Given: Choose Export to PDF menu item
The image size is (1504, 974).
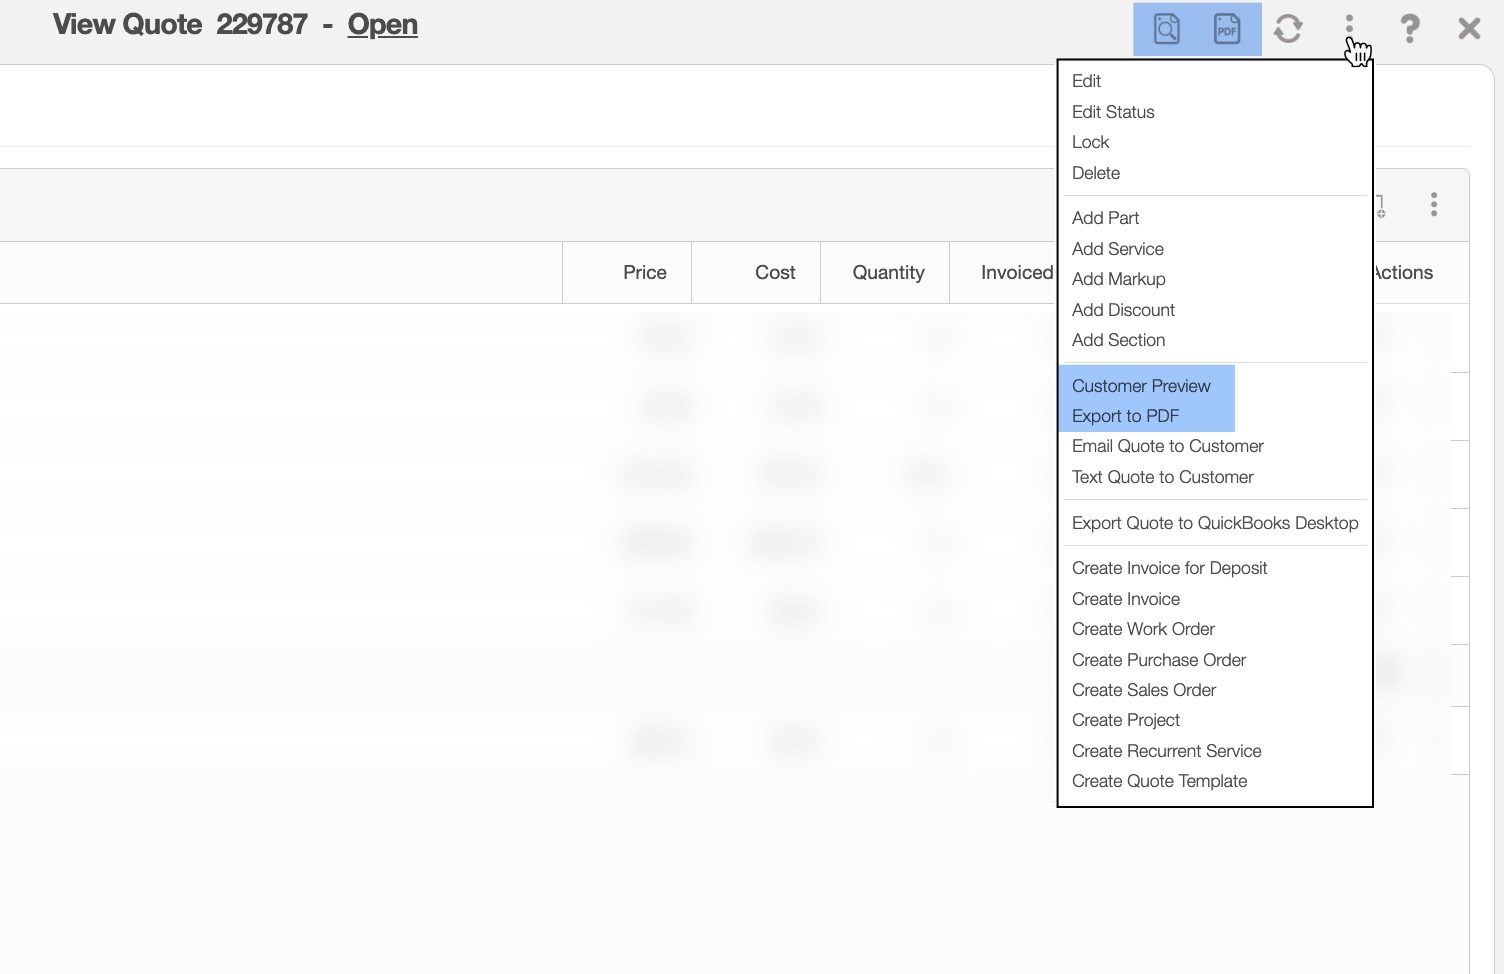Looking at the screenshot, I should coord(1125,416).
